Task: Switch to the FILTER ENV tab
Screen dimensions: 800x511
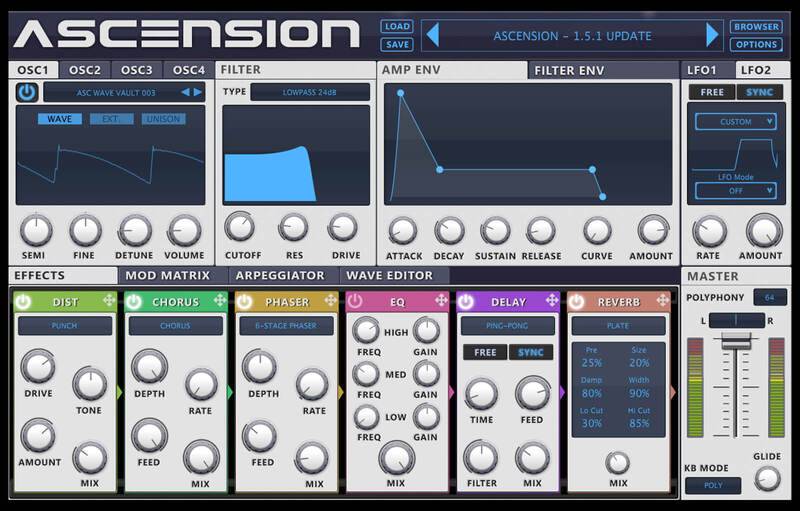Action: pos(604,70)
